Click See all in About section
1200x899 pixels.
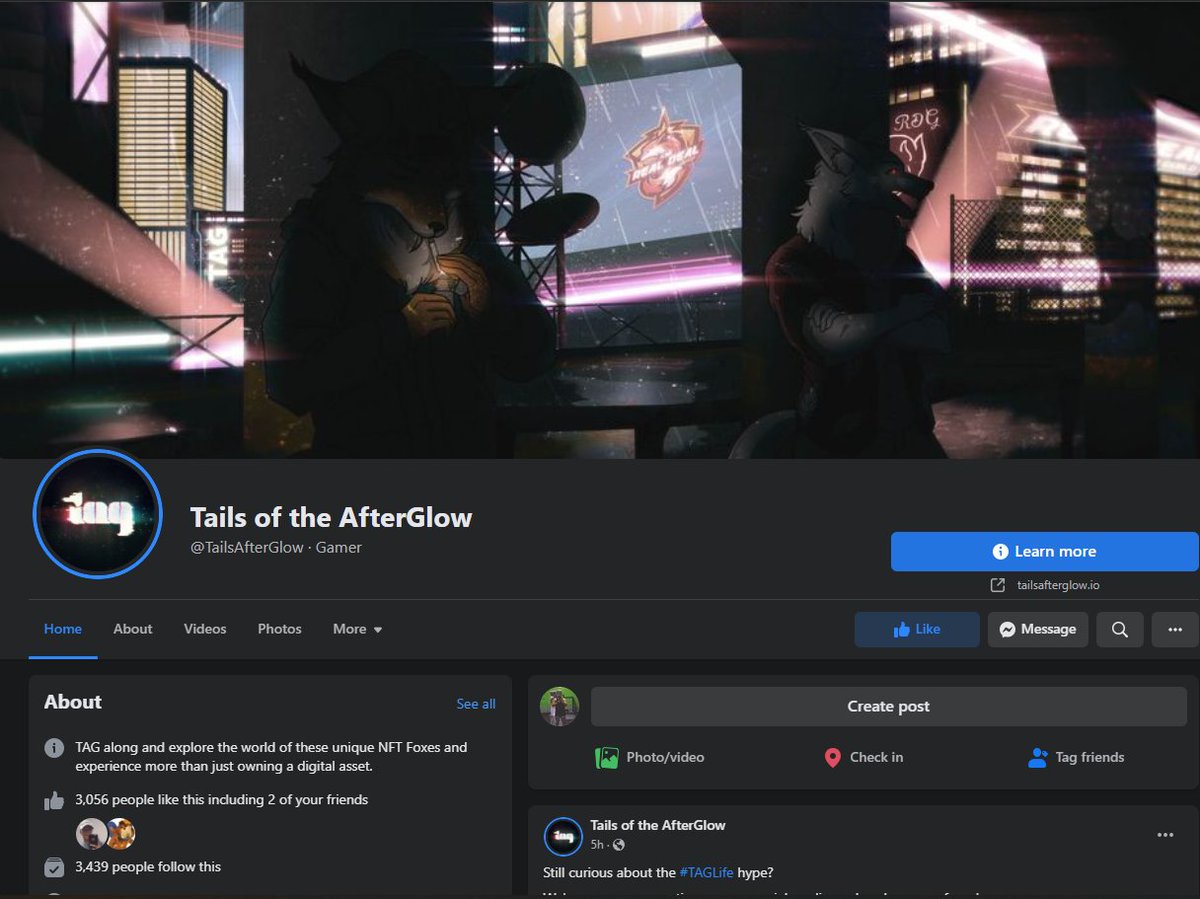[x=476, y=704]
